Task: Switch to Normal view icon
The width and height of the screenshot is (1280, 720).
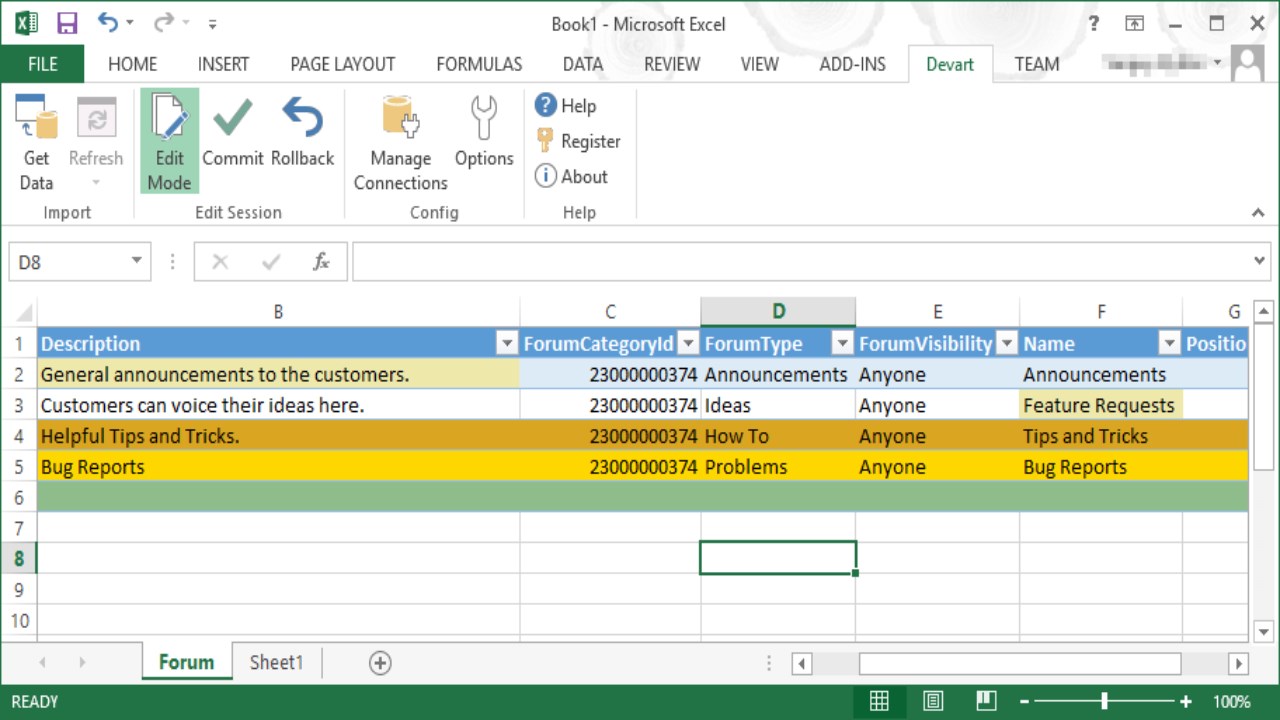Action: 879,701
